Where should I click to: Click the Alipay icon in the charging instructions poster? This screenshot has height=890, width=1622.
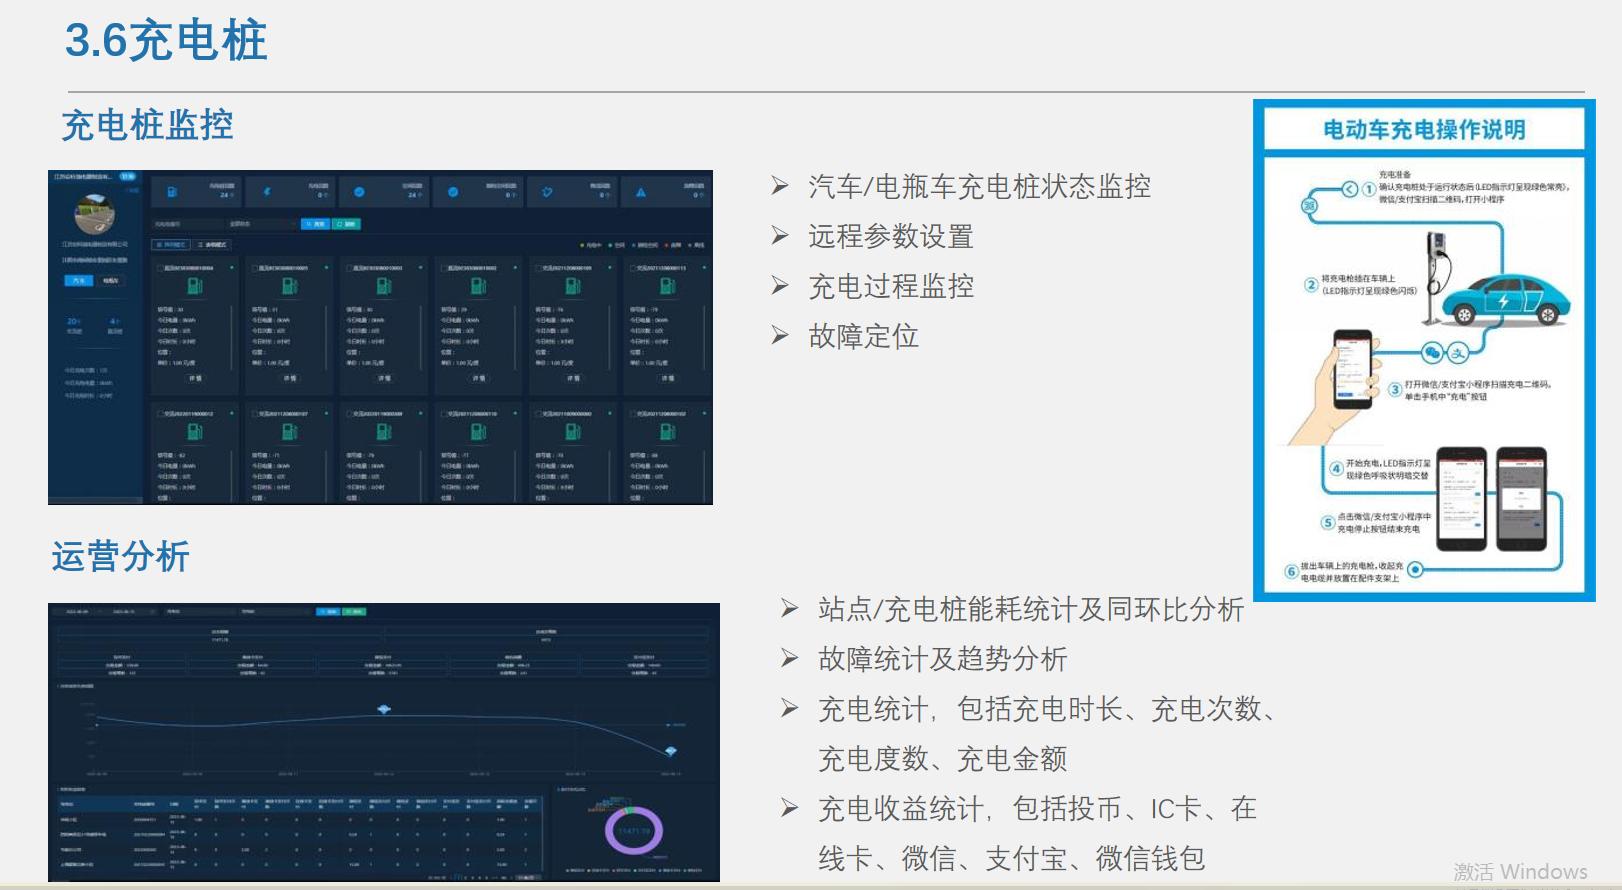coord(1459,353)
